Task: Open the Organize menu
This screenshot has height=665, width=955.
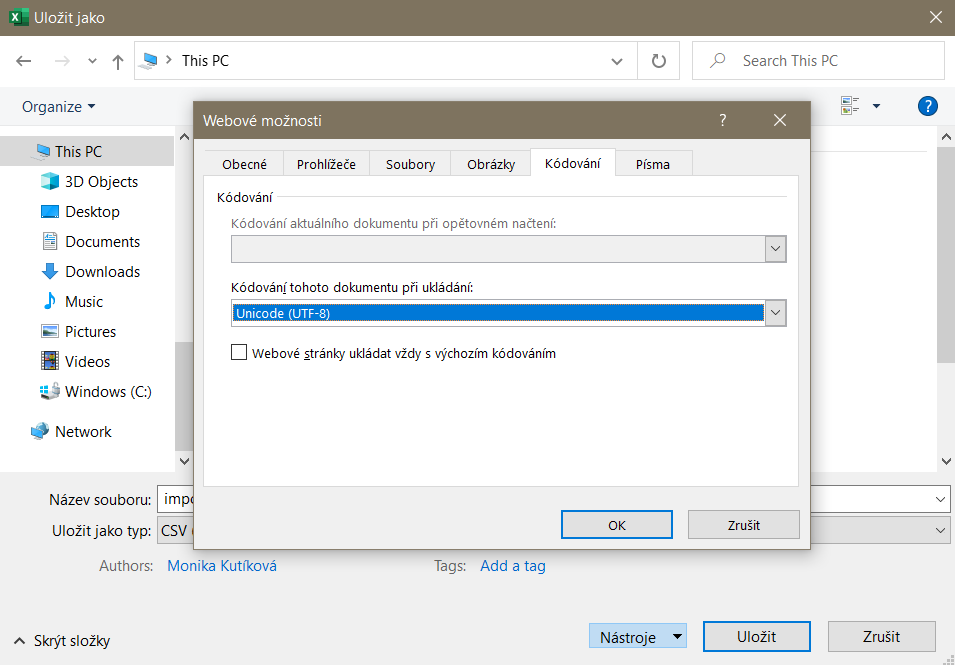Action: [58, 107]
